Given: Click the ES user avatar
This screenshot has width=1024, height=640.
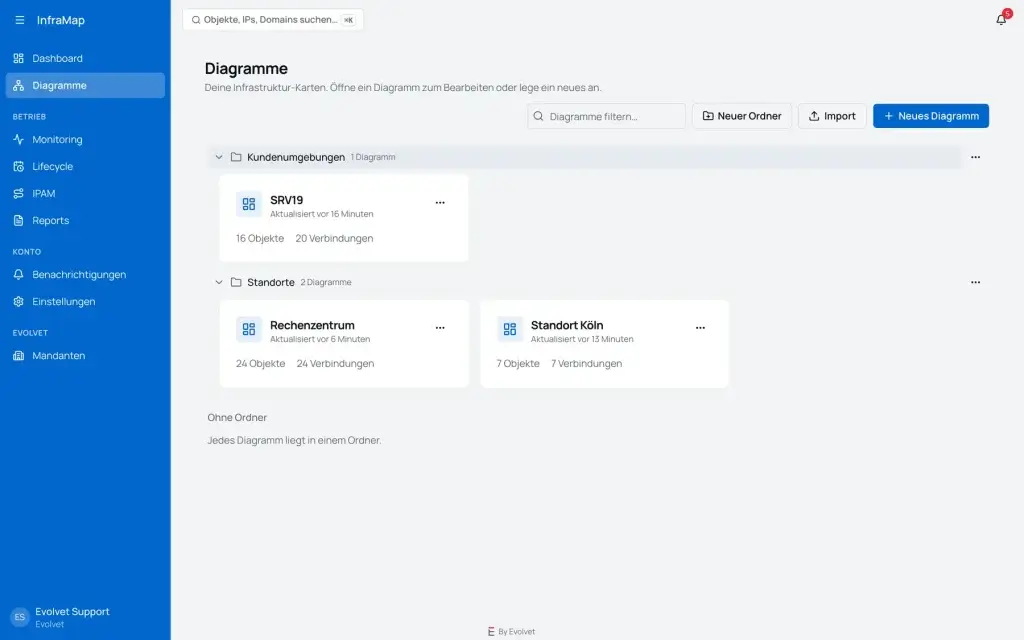Looking at the screenshot, I should click(20, 617).
